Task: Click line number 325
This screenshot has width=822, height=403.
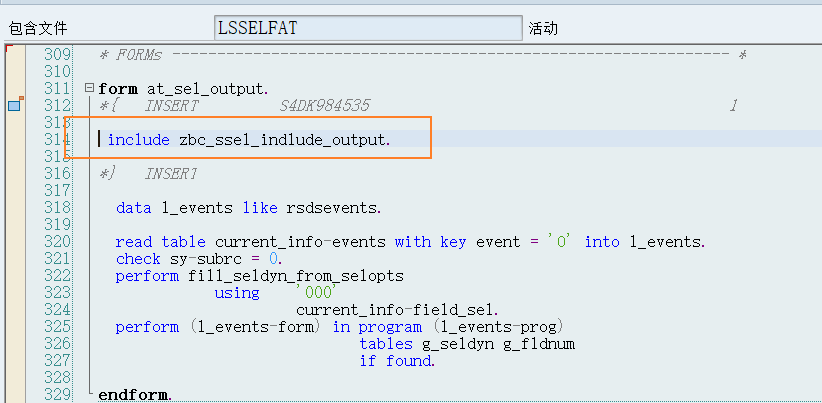Action: click(x=57, y=326)
